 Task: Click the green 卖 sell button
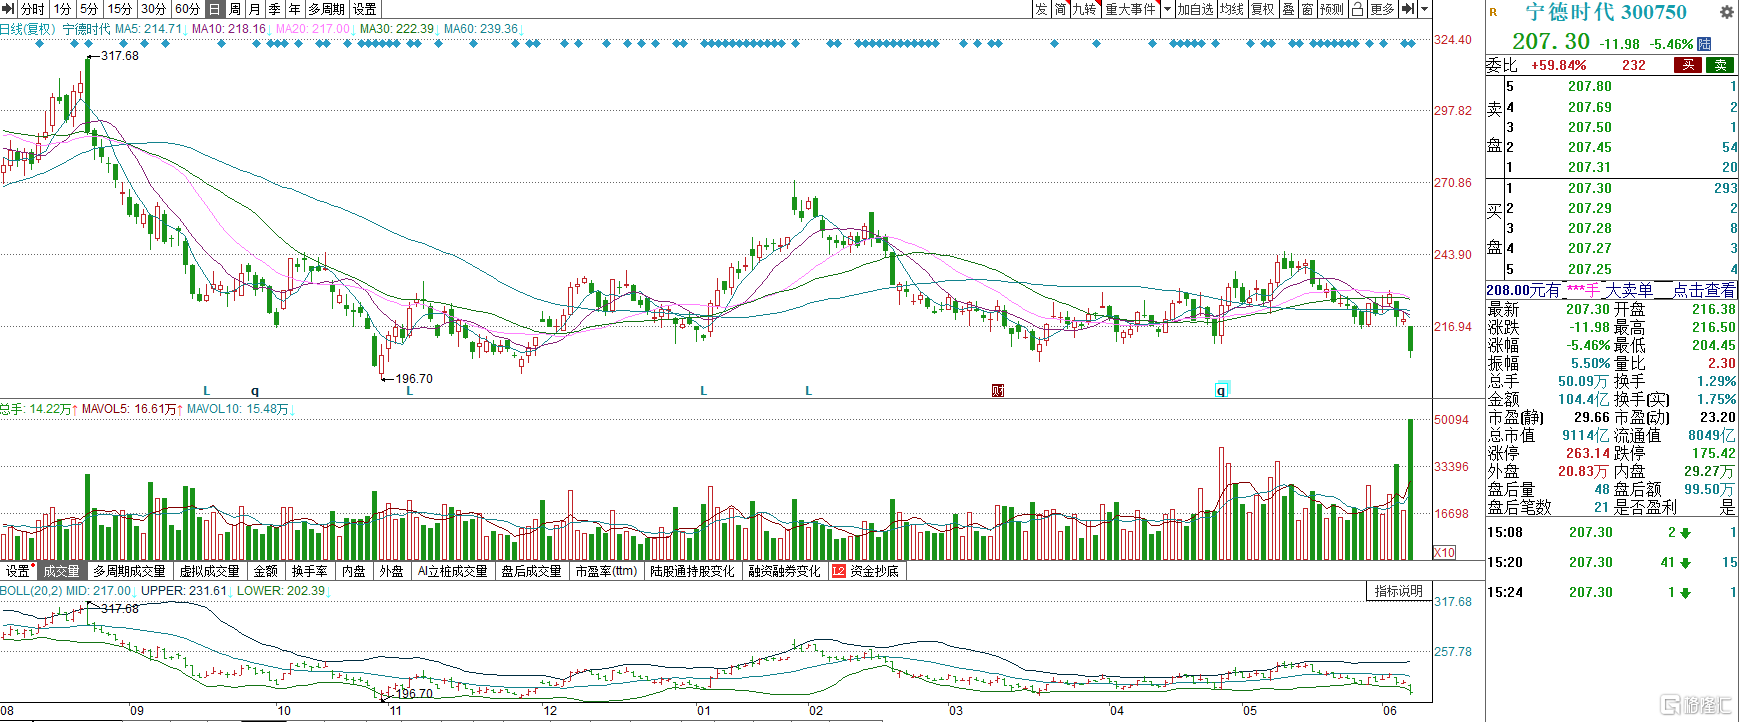[1720, 65]
